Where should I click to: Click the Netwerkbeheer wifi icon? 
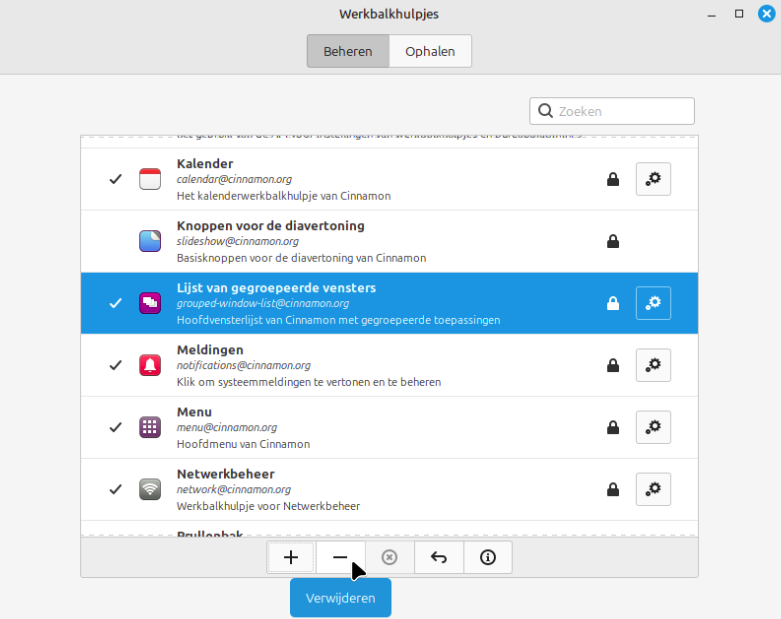(x=149, y=489)
